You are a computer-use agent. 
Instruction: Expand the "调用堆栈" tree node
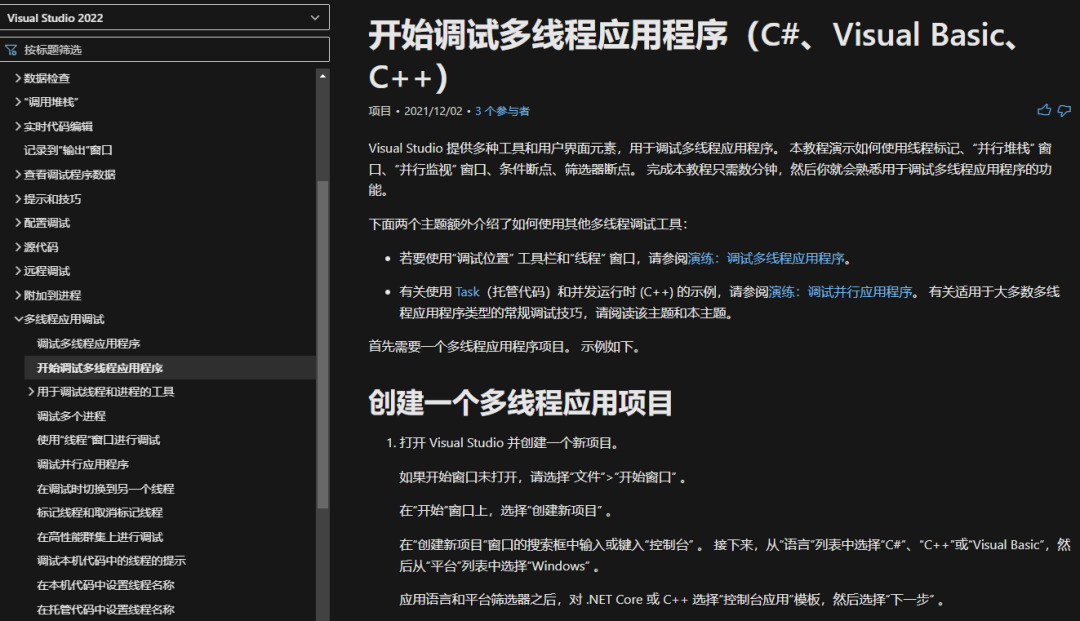coord(18,102)
